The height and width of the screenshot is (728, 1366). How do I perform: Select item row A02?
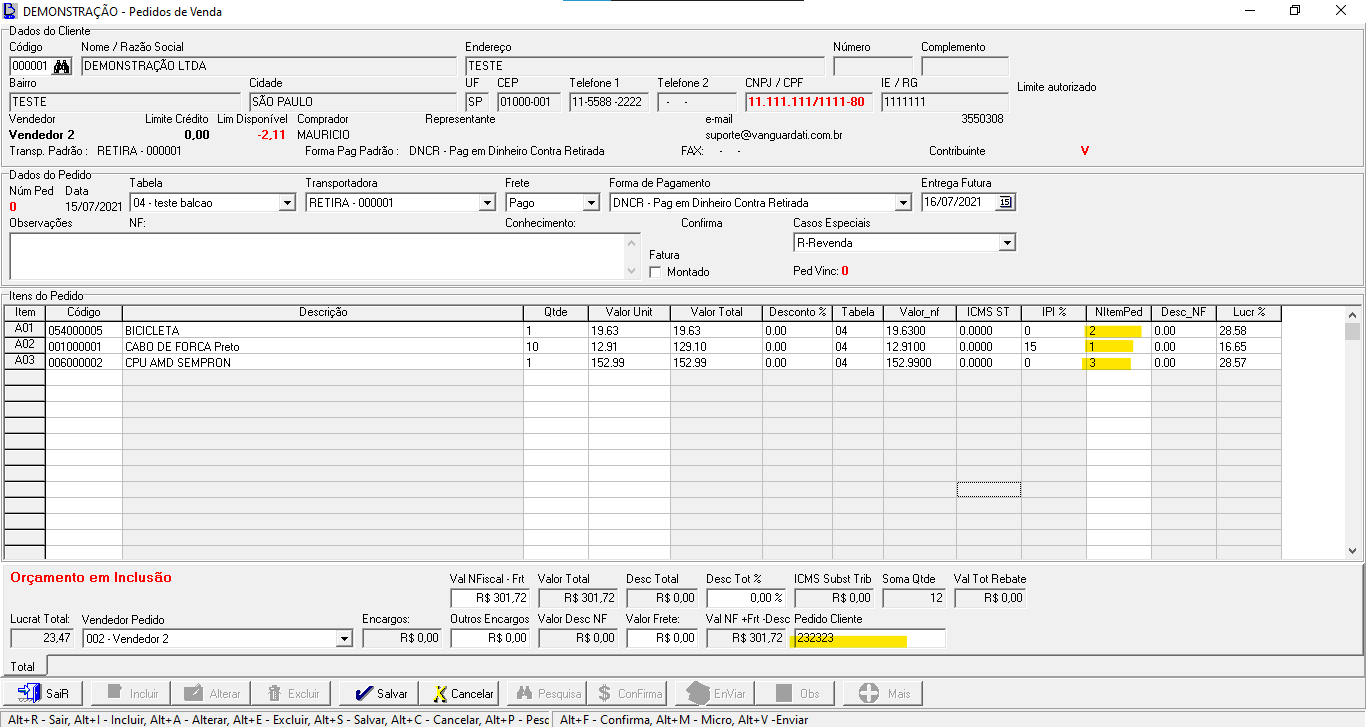[x=24, y=345]
